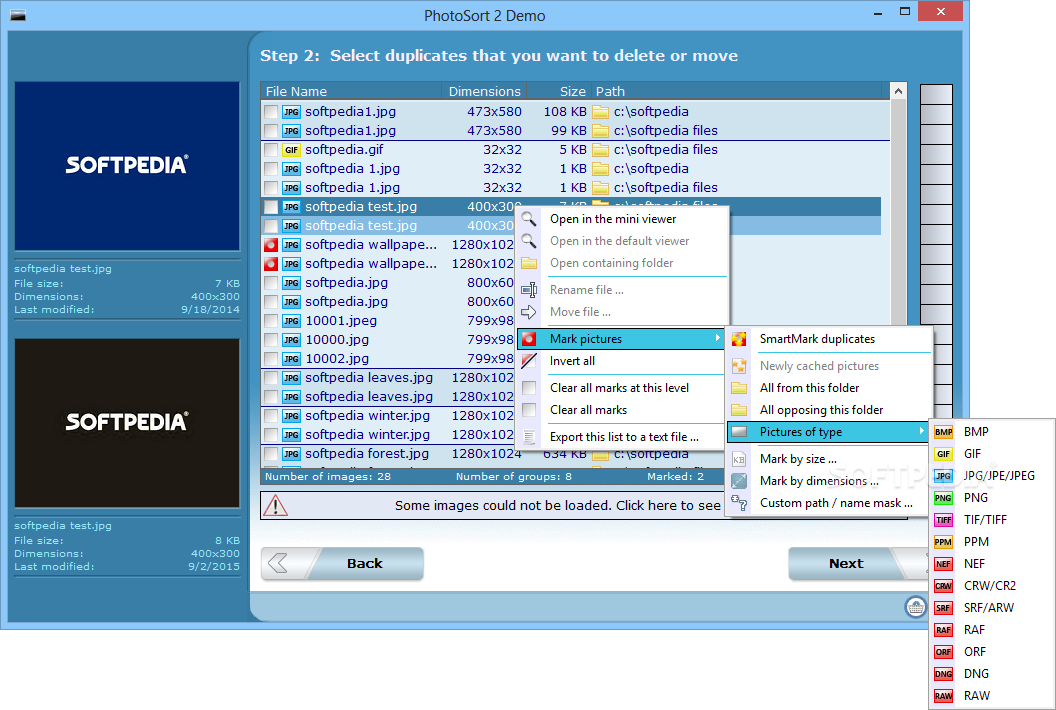The image size is (1056, 710).
Task: Check the first softpedia leaves.jpg checkbox
Action: (271, 378)
